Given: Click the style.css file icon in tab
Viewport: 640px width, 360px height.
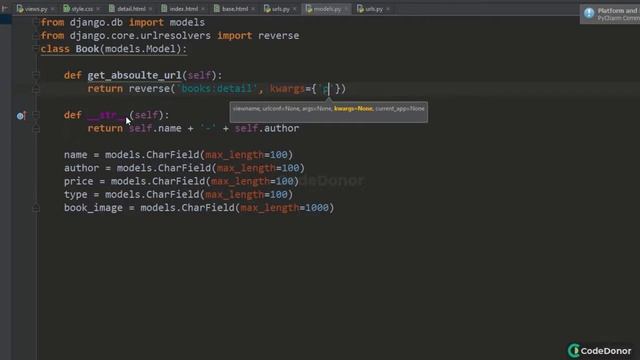Looking at the screenshot, I should 67,9.
